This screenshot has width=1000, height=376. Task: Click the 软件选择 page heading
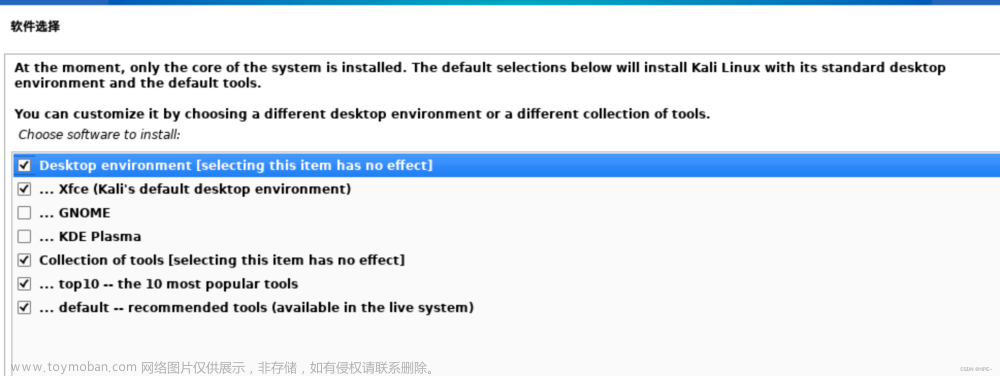36,27
